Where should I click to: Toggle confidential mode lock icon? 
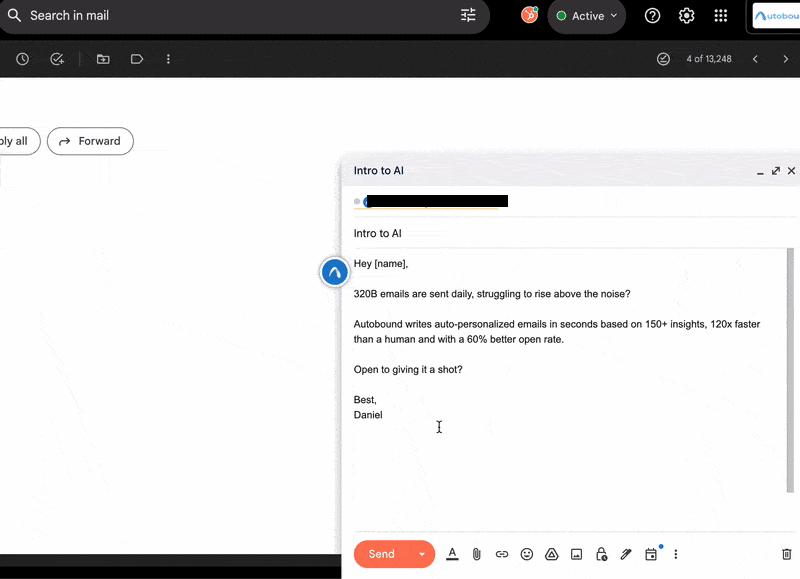[x=602, y=554]
